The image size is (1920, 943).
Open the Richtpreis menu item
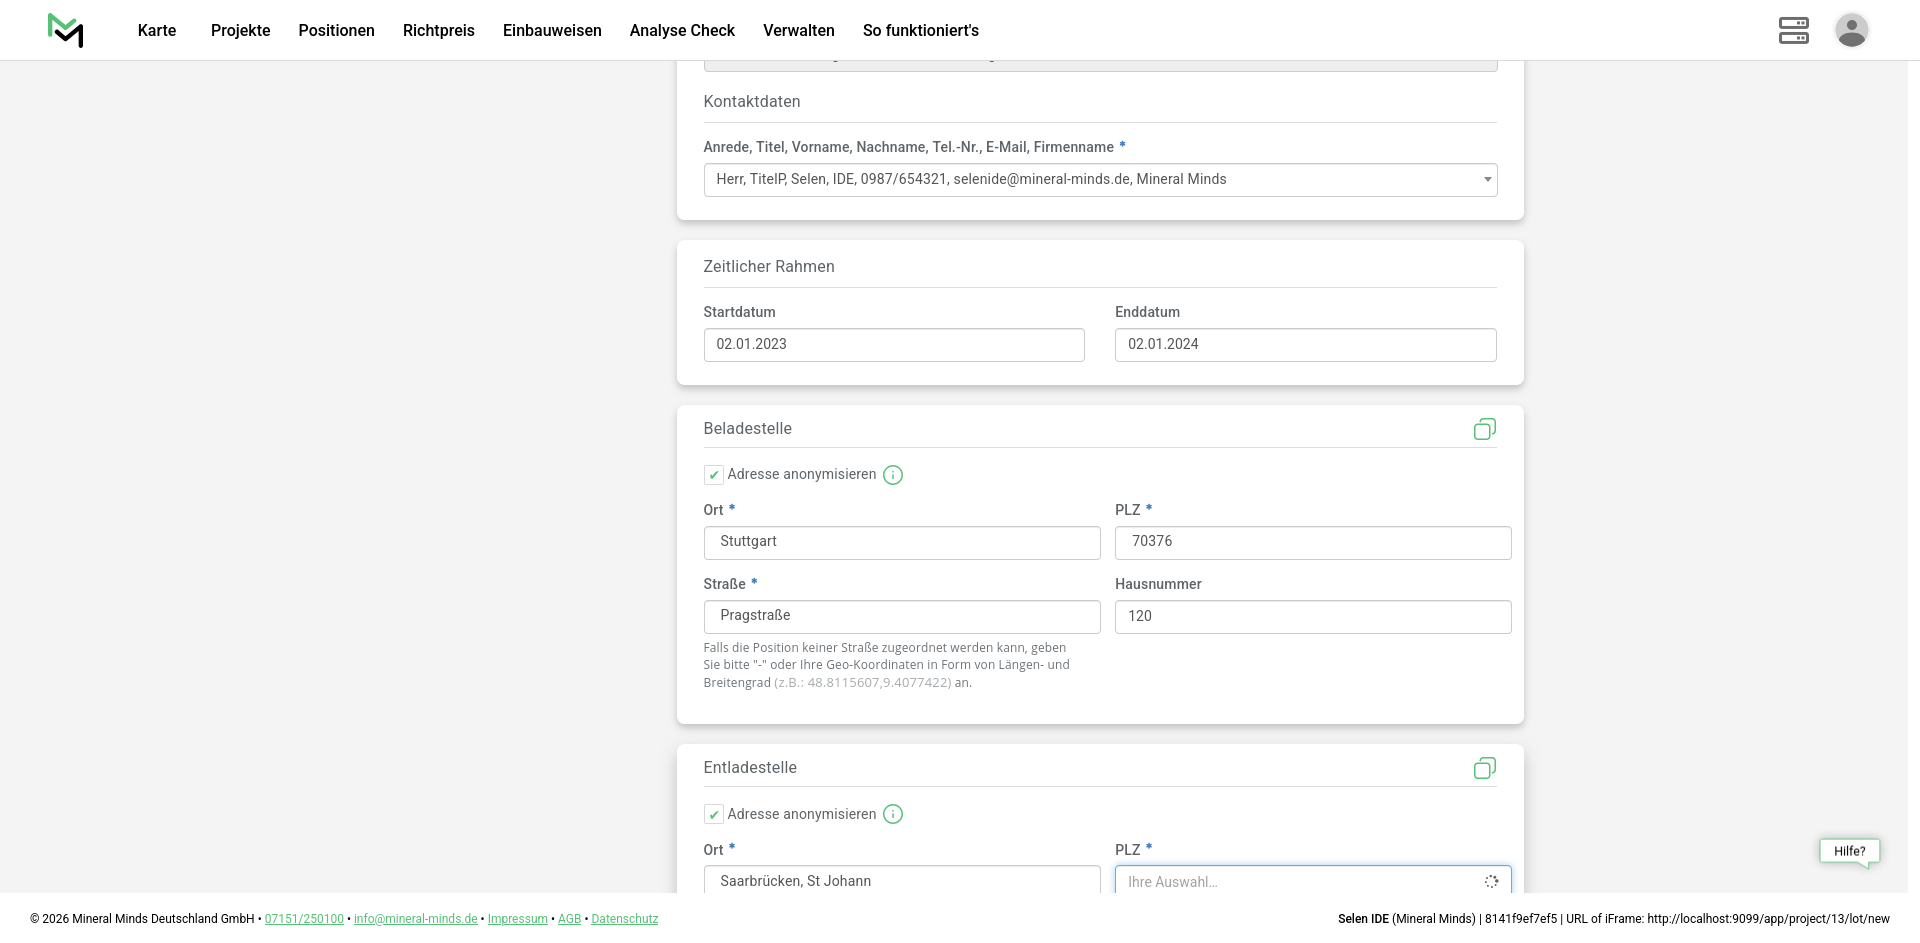tap(438, 30)
